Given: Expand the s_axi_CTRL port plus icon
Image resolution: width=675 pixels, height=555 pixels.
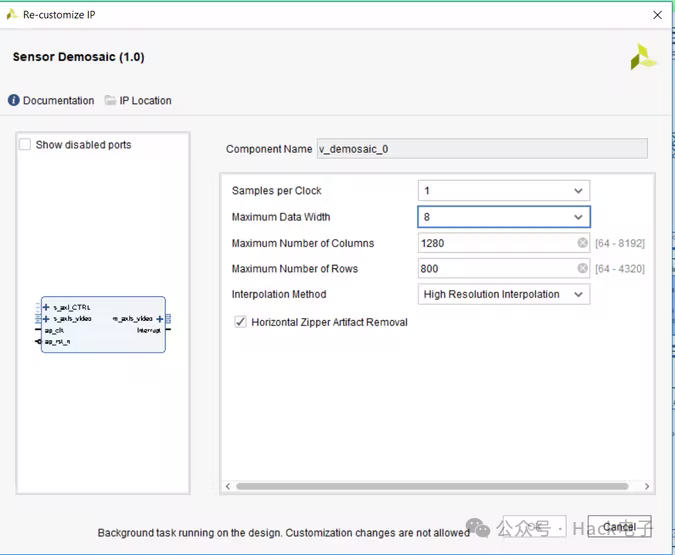Looking at the screenshot, I should (x=46, y=307).
